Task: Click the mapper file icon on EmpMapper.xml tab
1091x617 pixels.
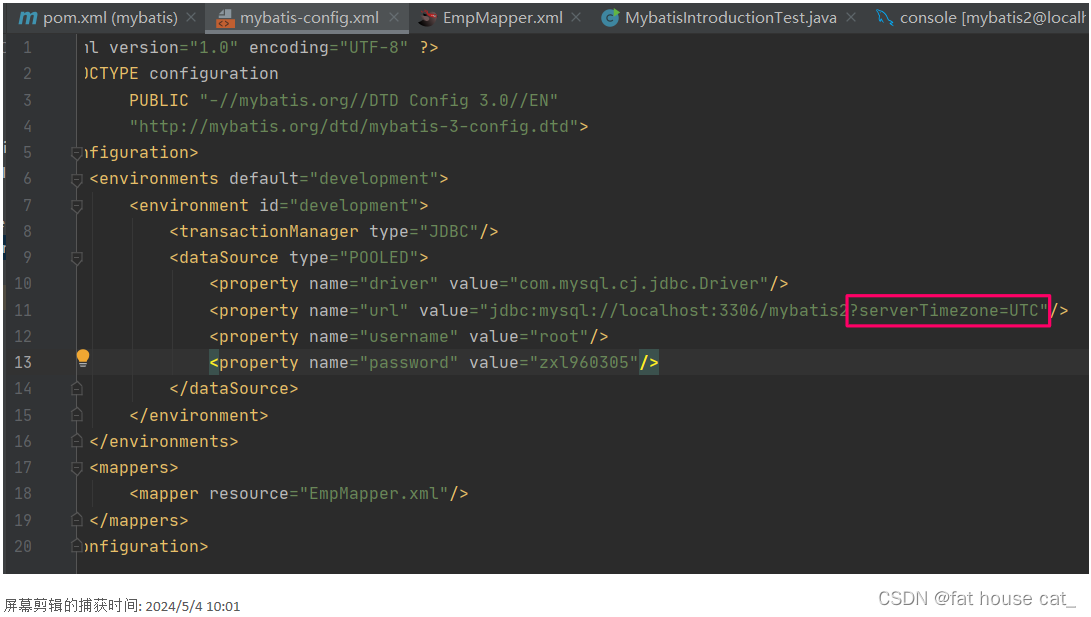Action: tap(425, 17)
